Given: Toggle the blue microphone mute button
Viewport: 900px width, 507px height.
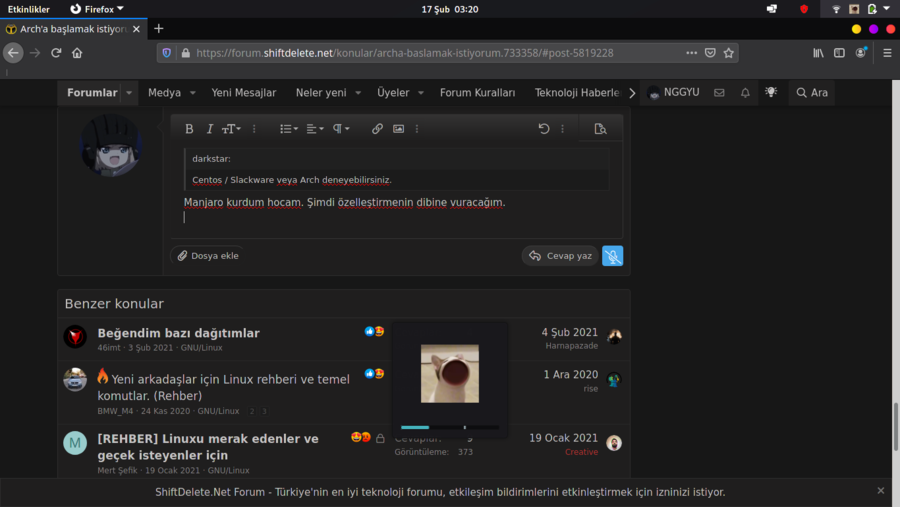Looking at the screenshot, I should pyautogui.click(x=612, y=256).
